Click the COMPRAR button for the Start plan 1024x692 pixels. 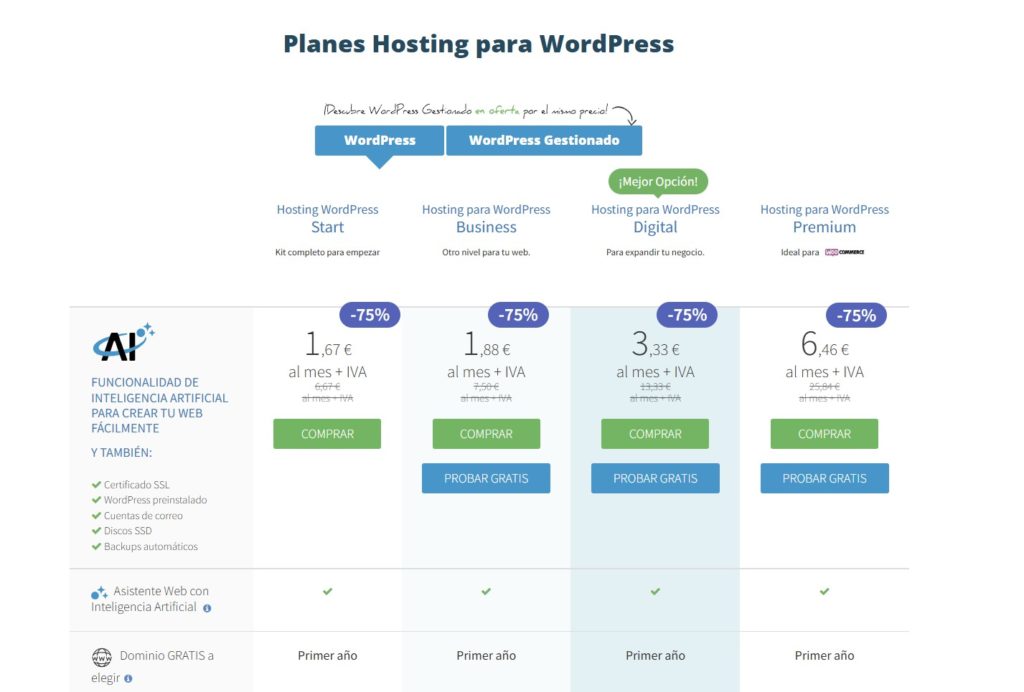(x=327, y=434)
